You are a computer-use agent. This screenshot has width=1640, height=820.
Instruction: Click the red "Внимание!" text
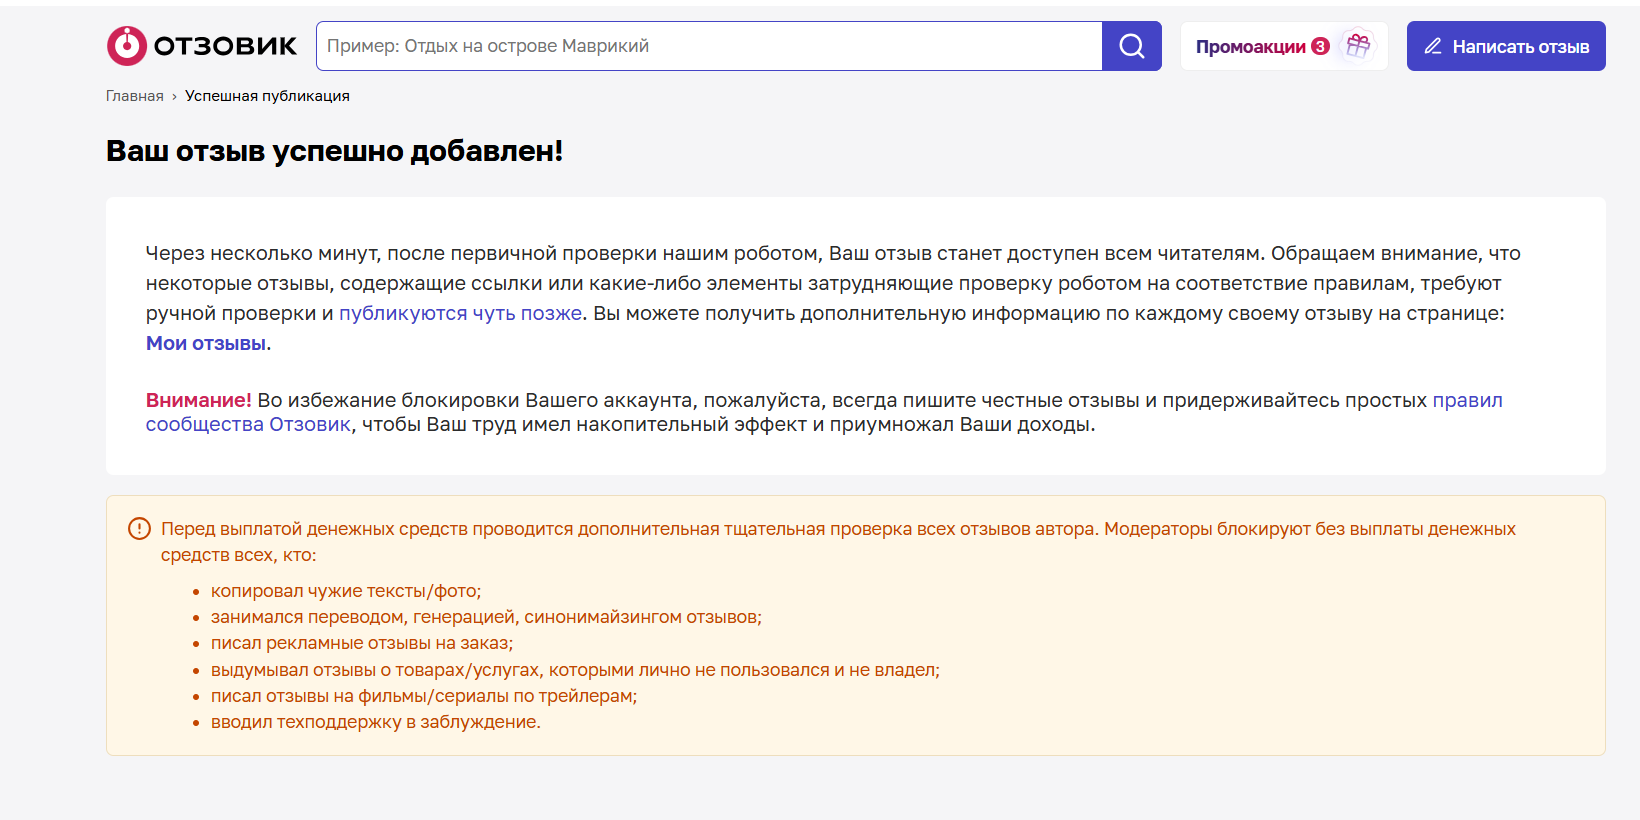click(198, 400)
